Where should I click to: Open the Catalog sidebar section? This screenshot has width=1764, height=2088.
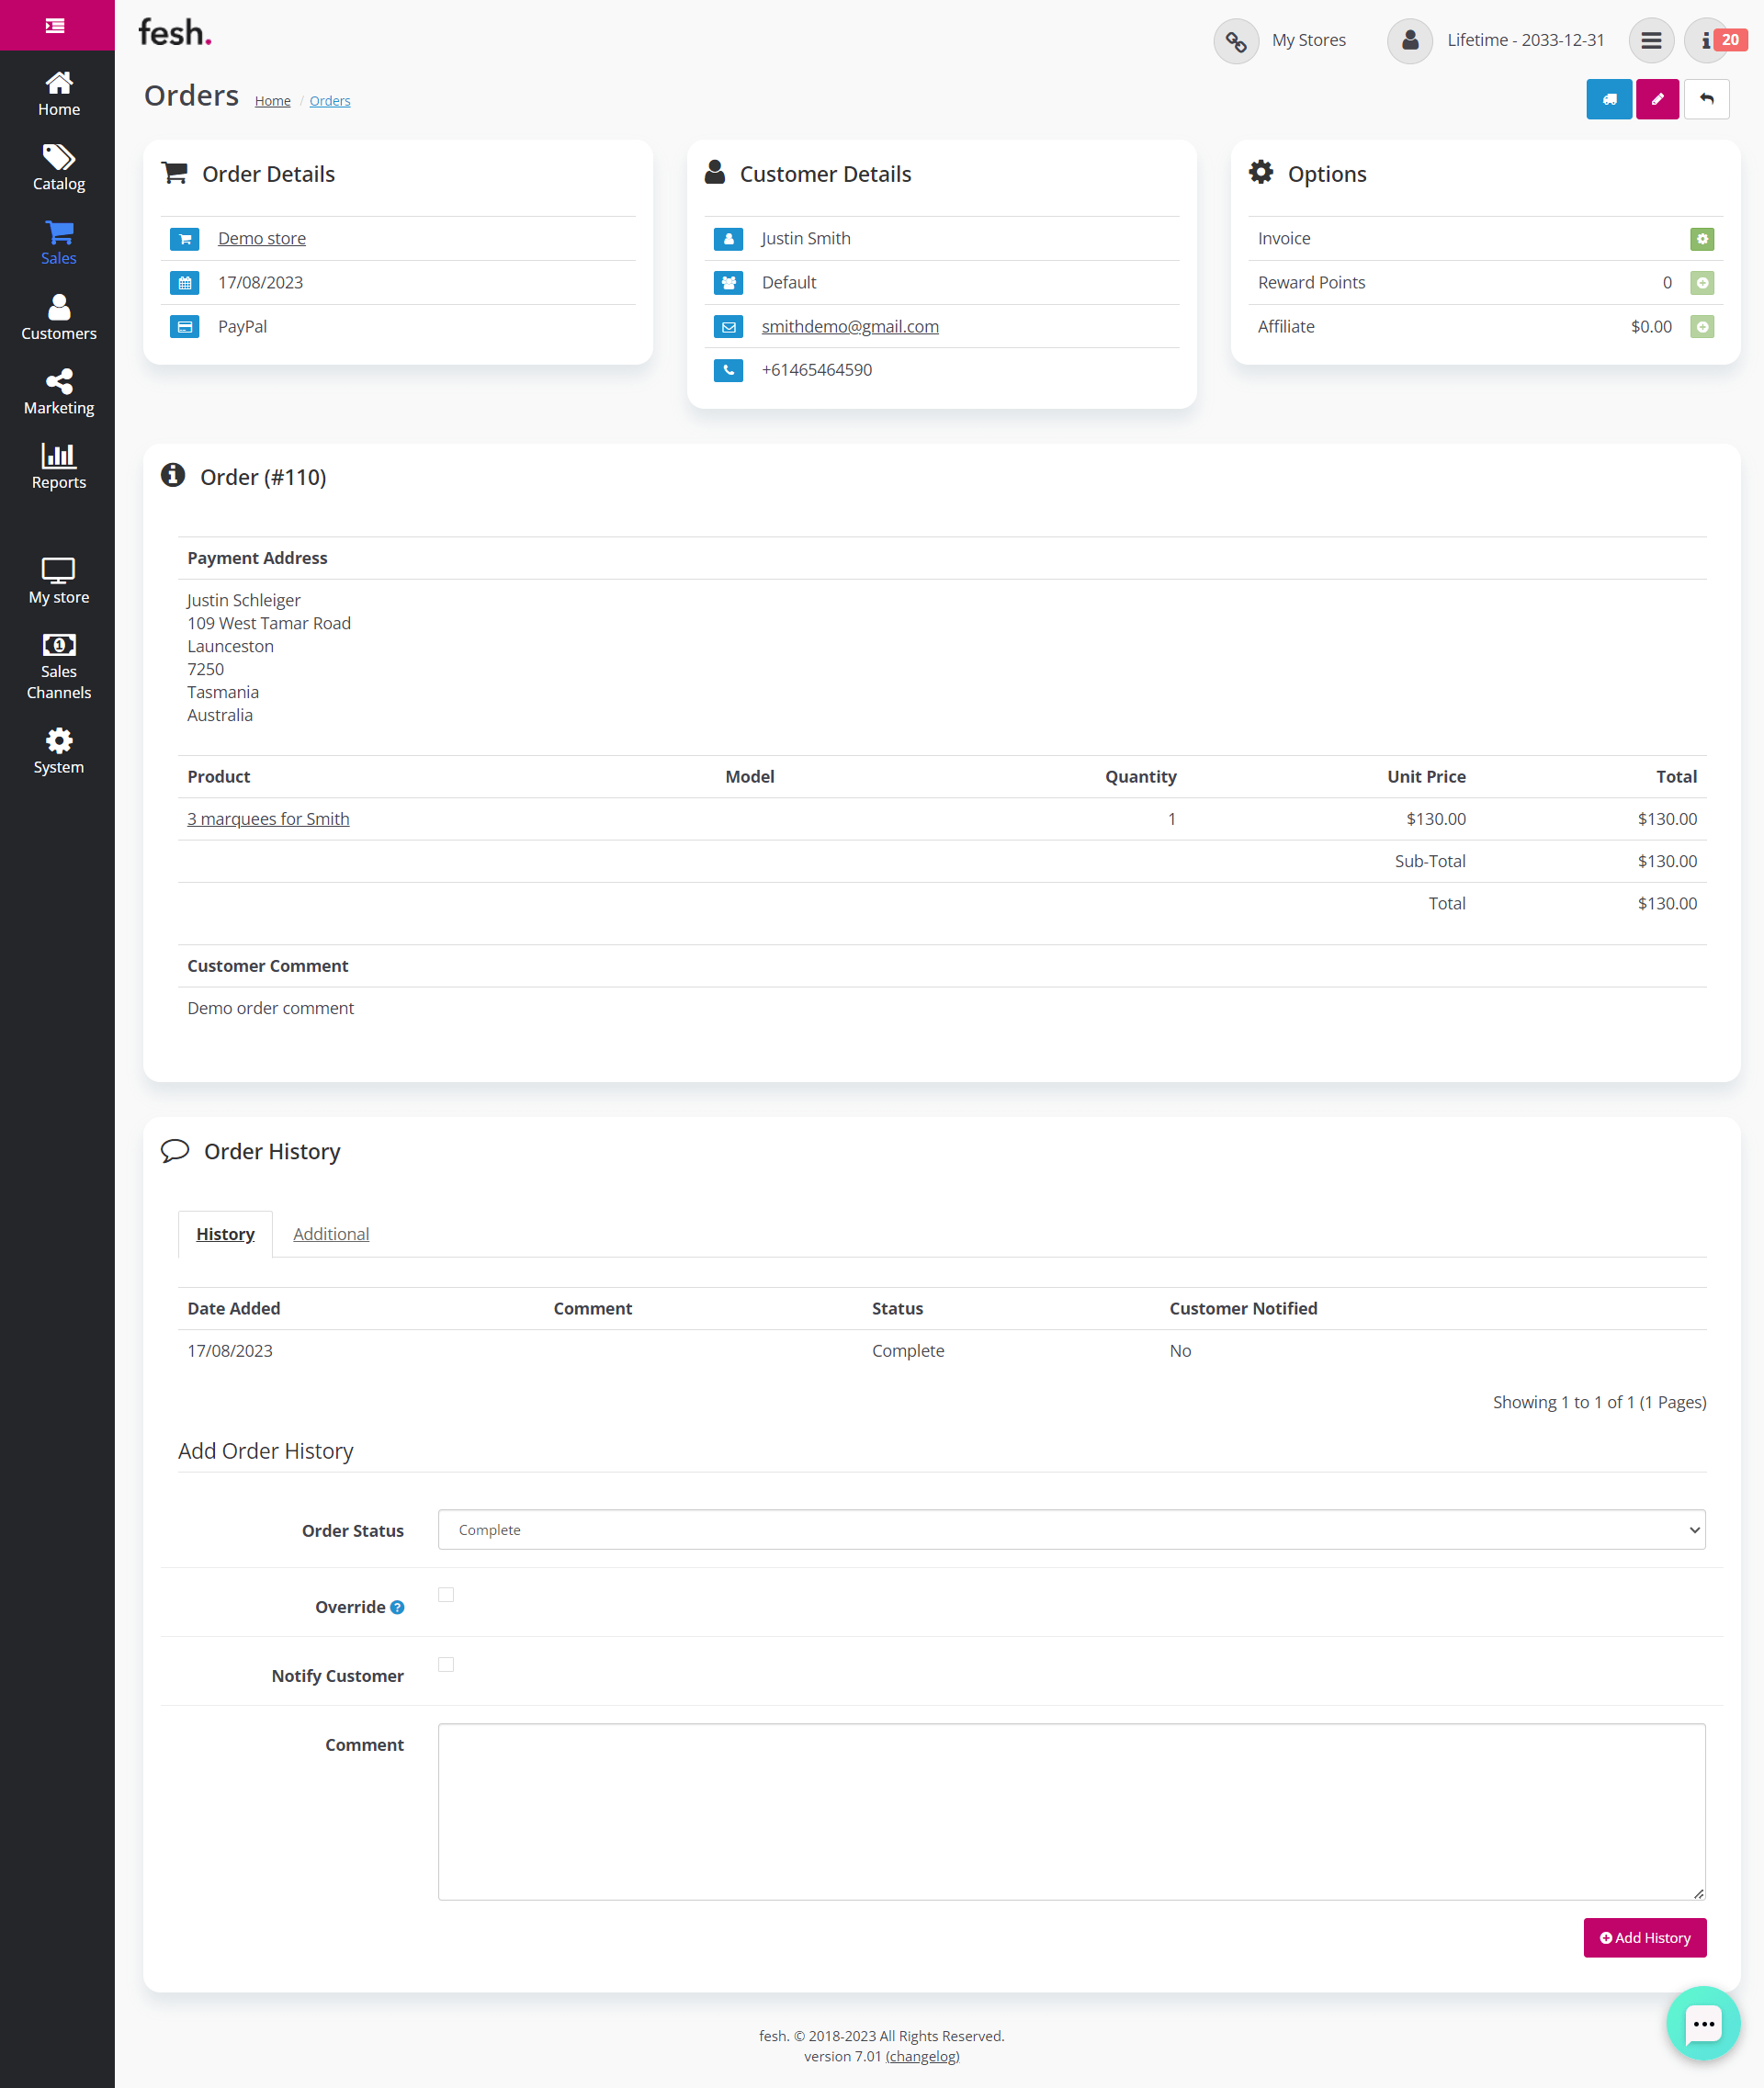tap(58, 168)
